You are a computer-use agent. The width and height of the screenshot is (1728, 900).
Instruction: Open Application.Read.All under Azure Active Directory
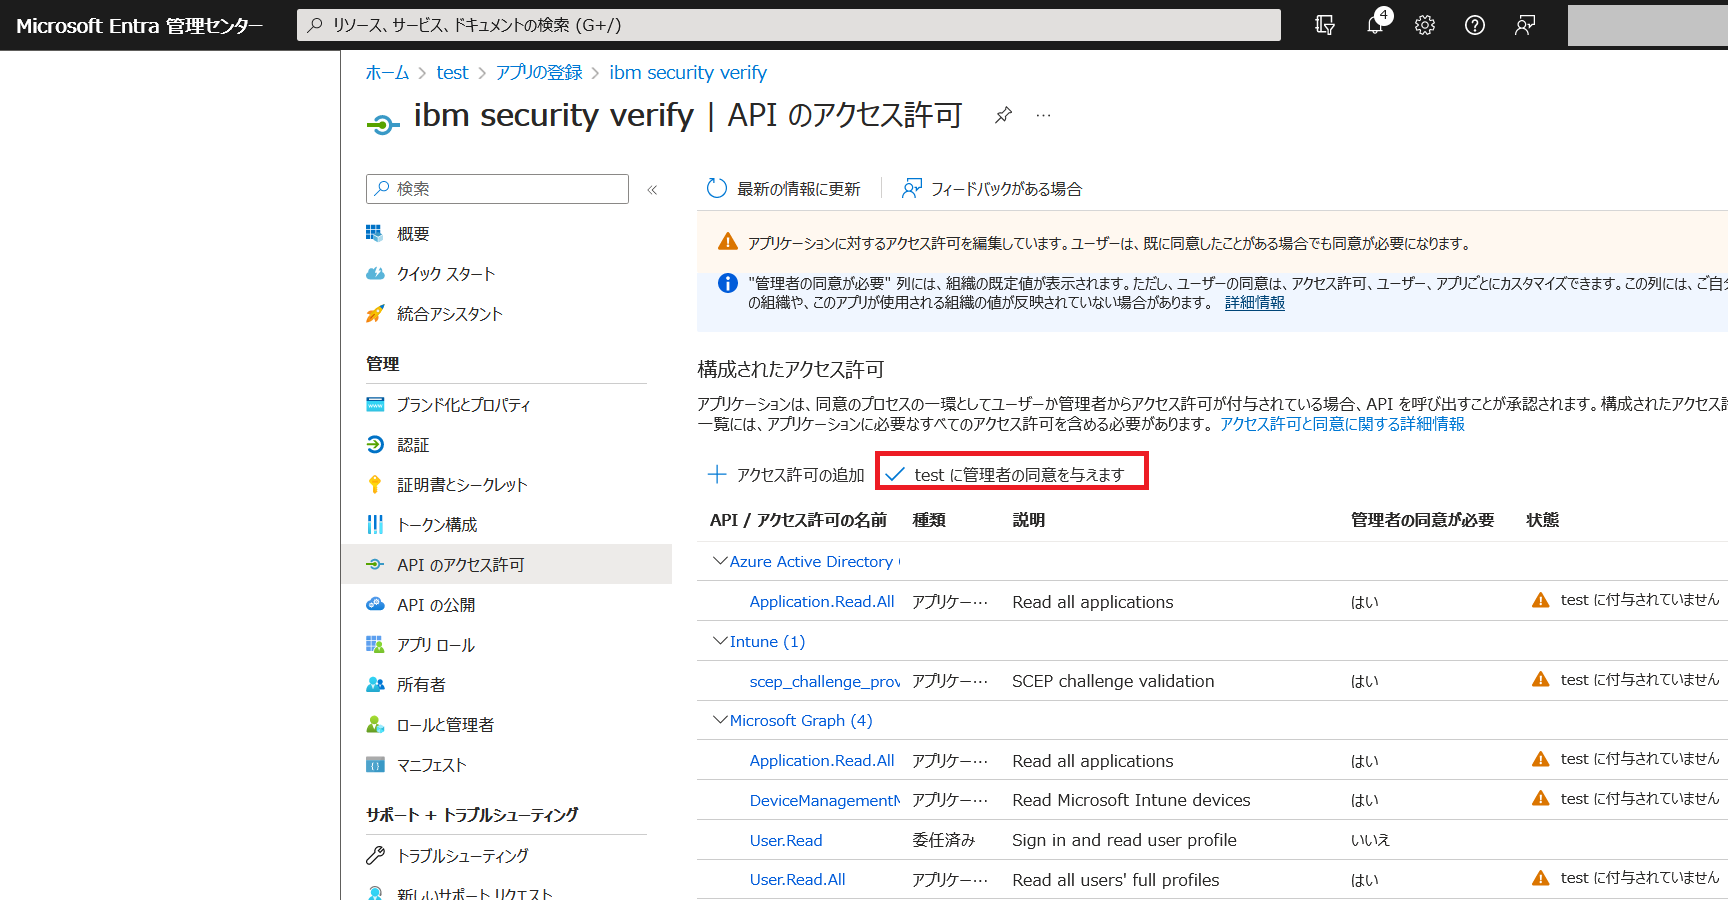(822, 601)
